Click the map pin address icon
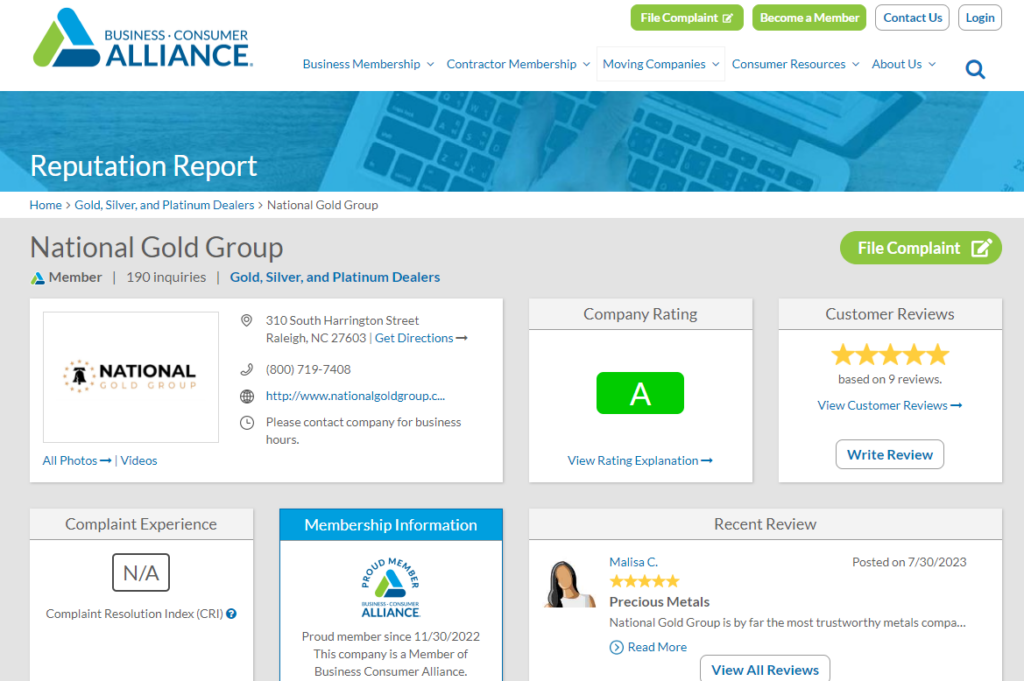The height and width of the screenshot is (681, 1024). tap(246, 321)
